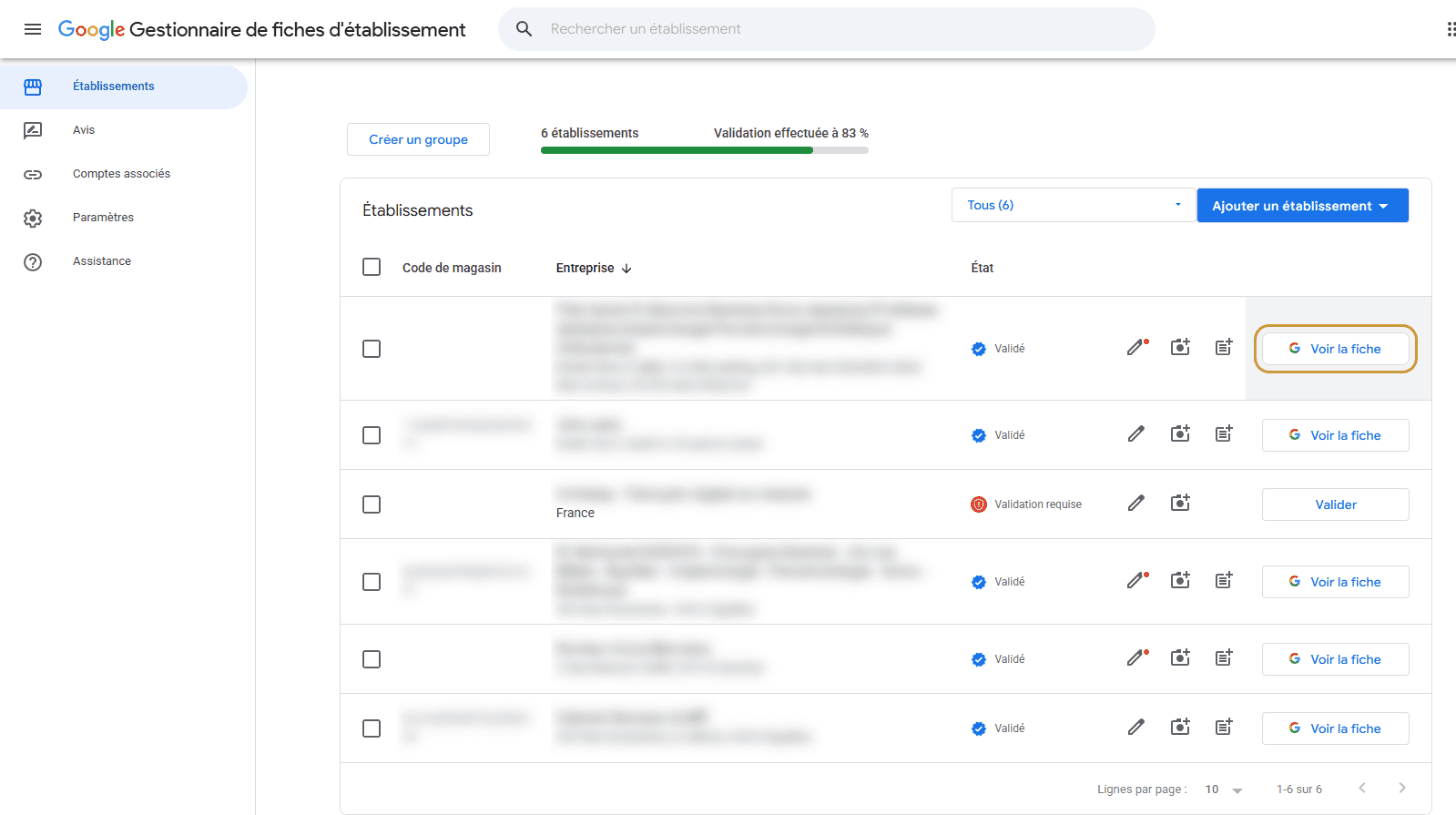
Task: Click Voir la fiche in the fifth row
Action: 1335,659
